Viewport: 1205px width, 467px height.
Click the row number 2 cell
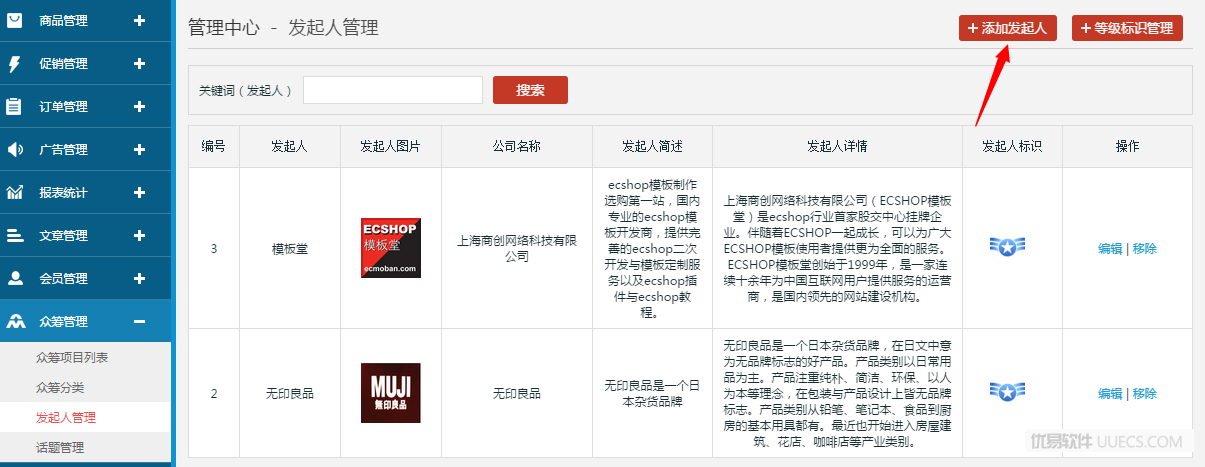point(214,394)
